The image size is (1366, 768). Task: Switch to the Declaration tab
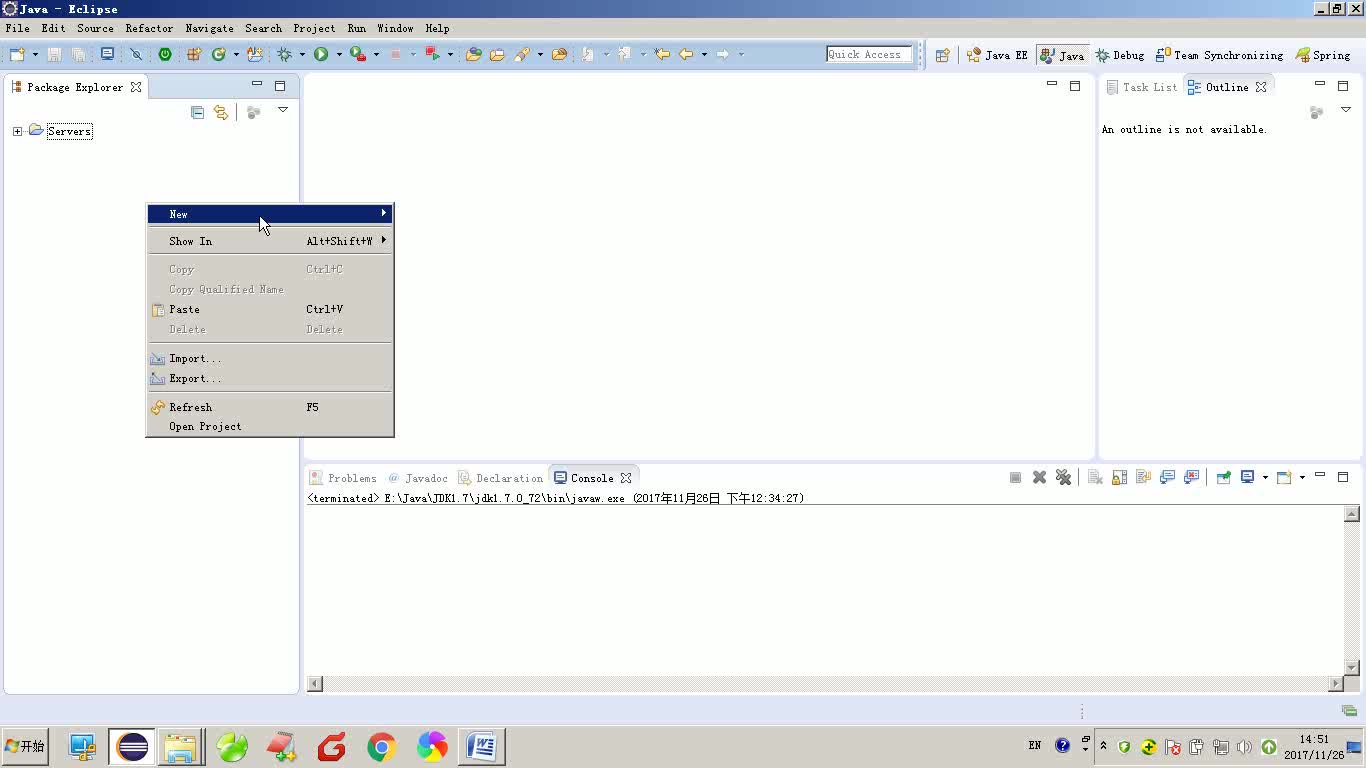(x=501, y=478)
